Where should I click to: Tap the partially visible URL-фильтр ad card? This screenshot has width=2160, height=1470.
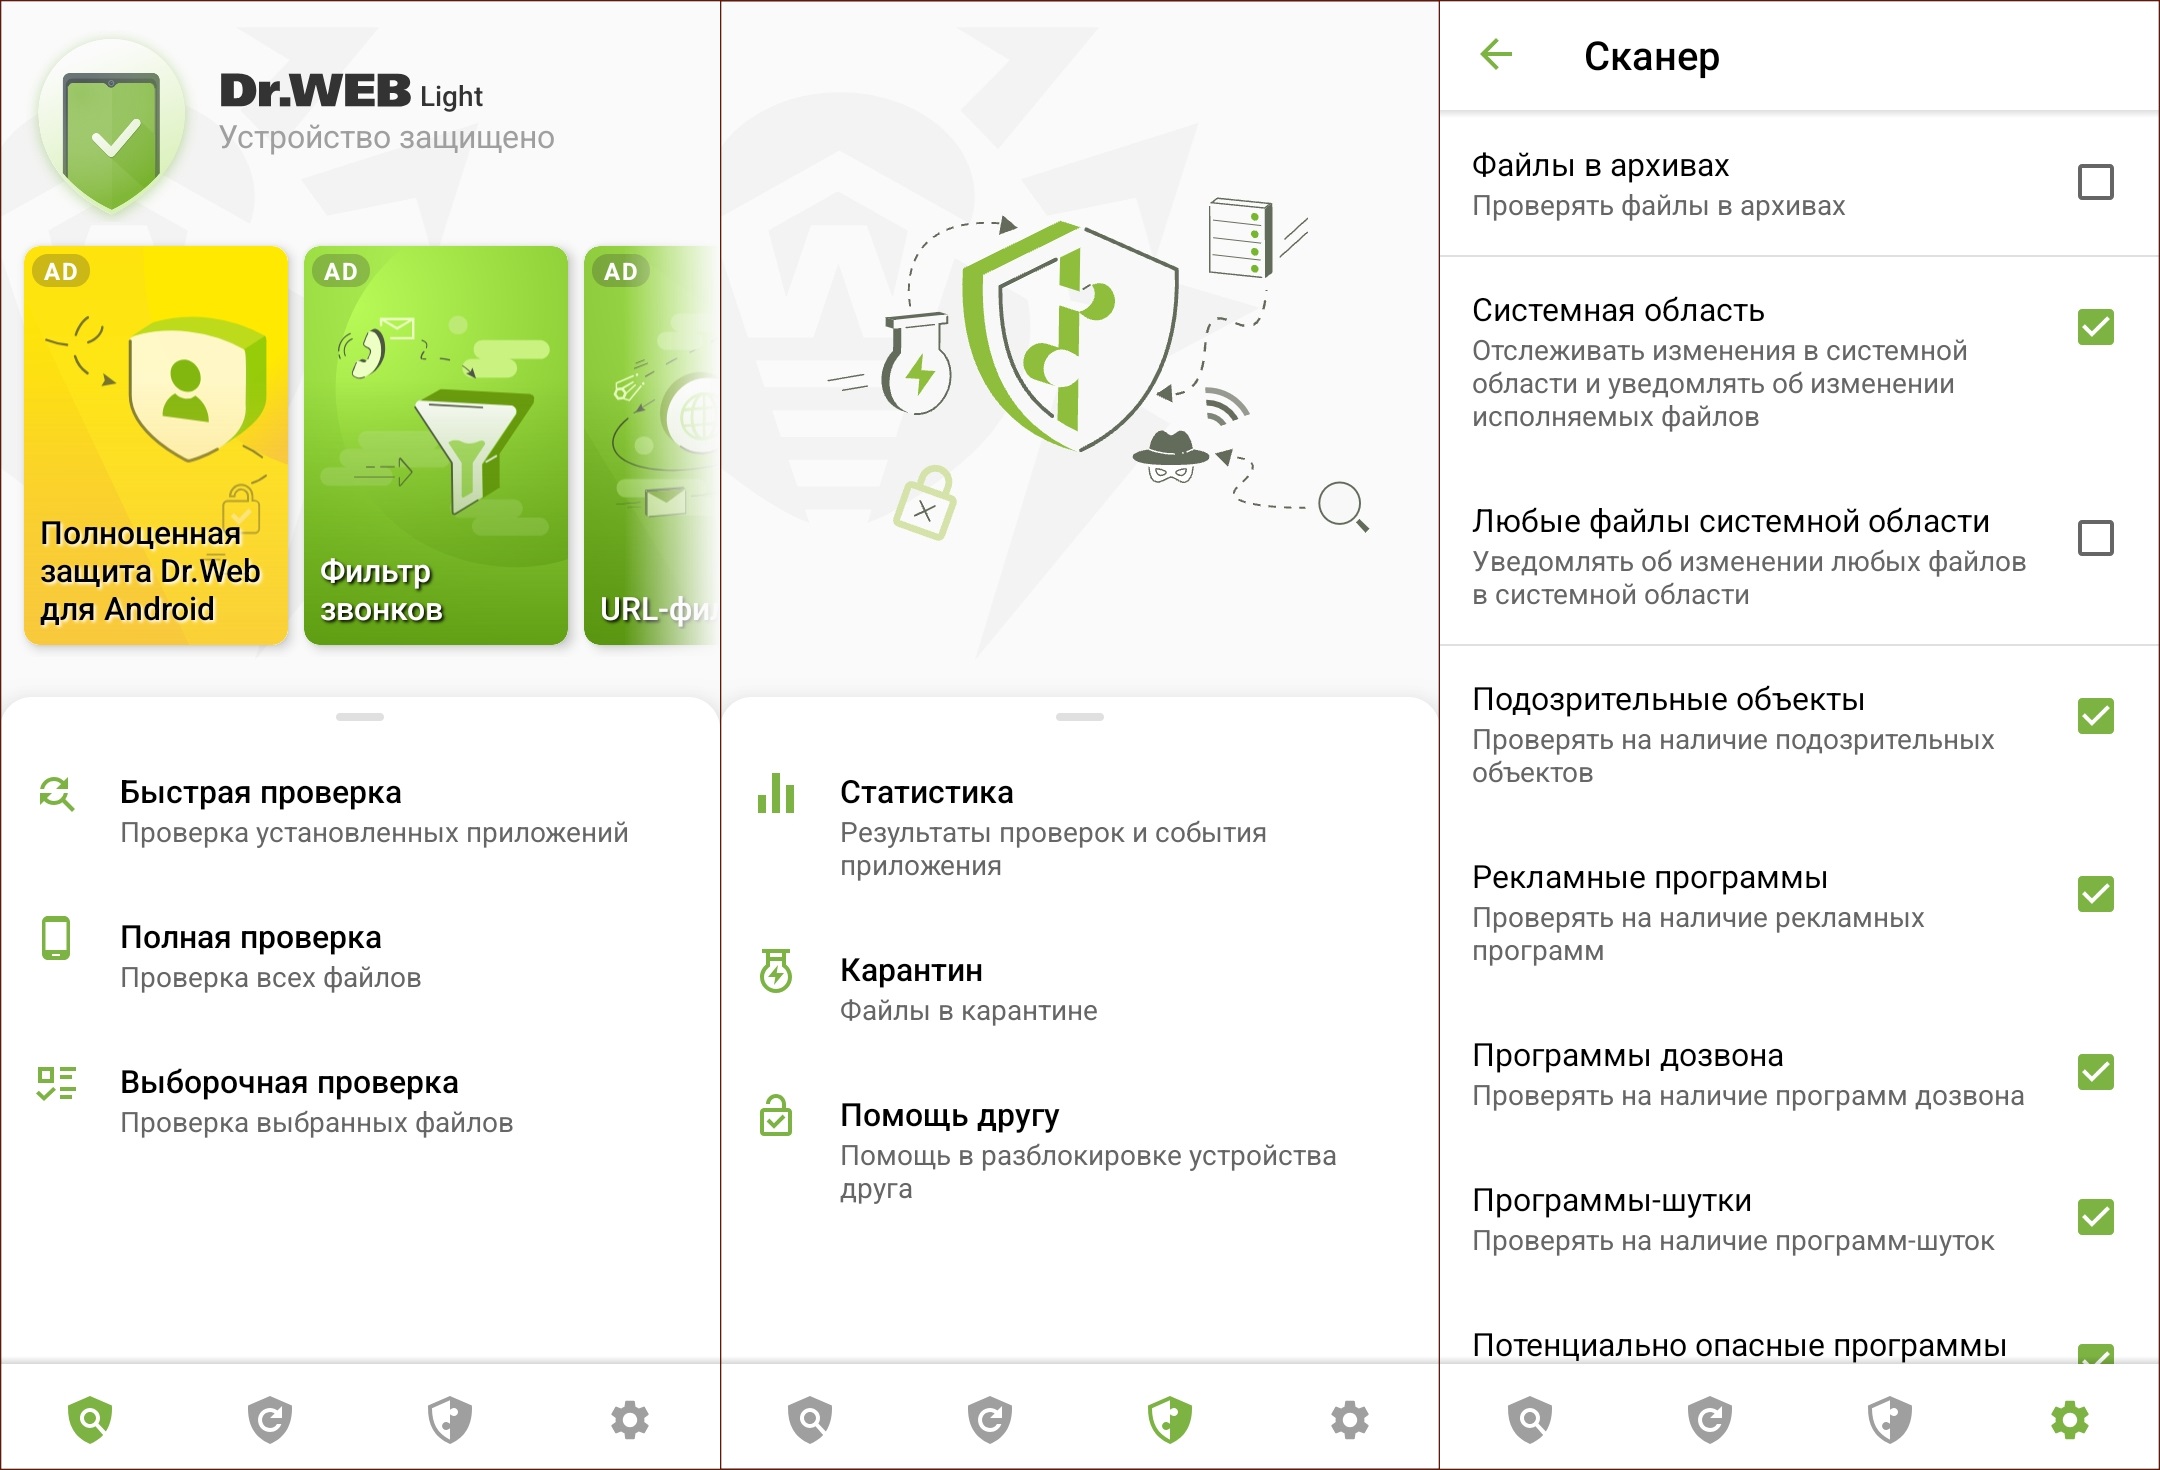(652, 445)
